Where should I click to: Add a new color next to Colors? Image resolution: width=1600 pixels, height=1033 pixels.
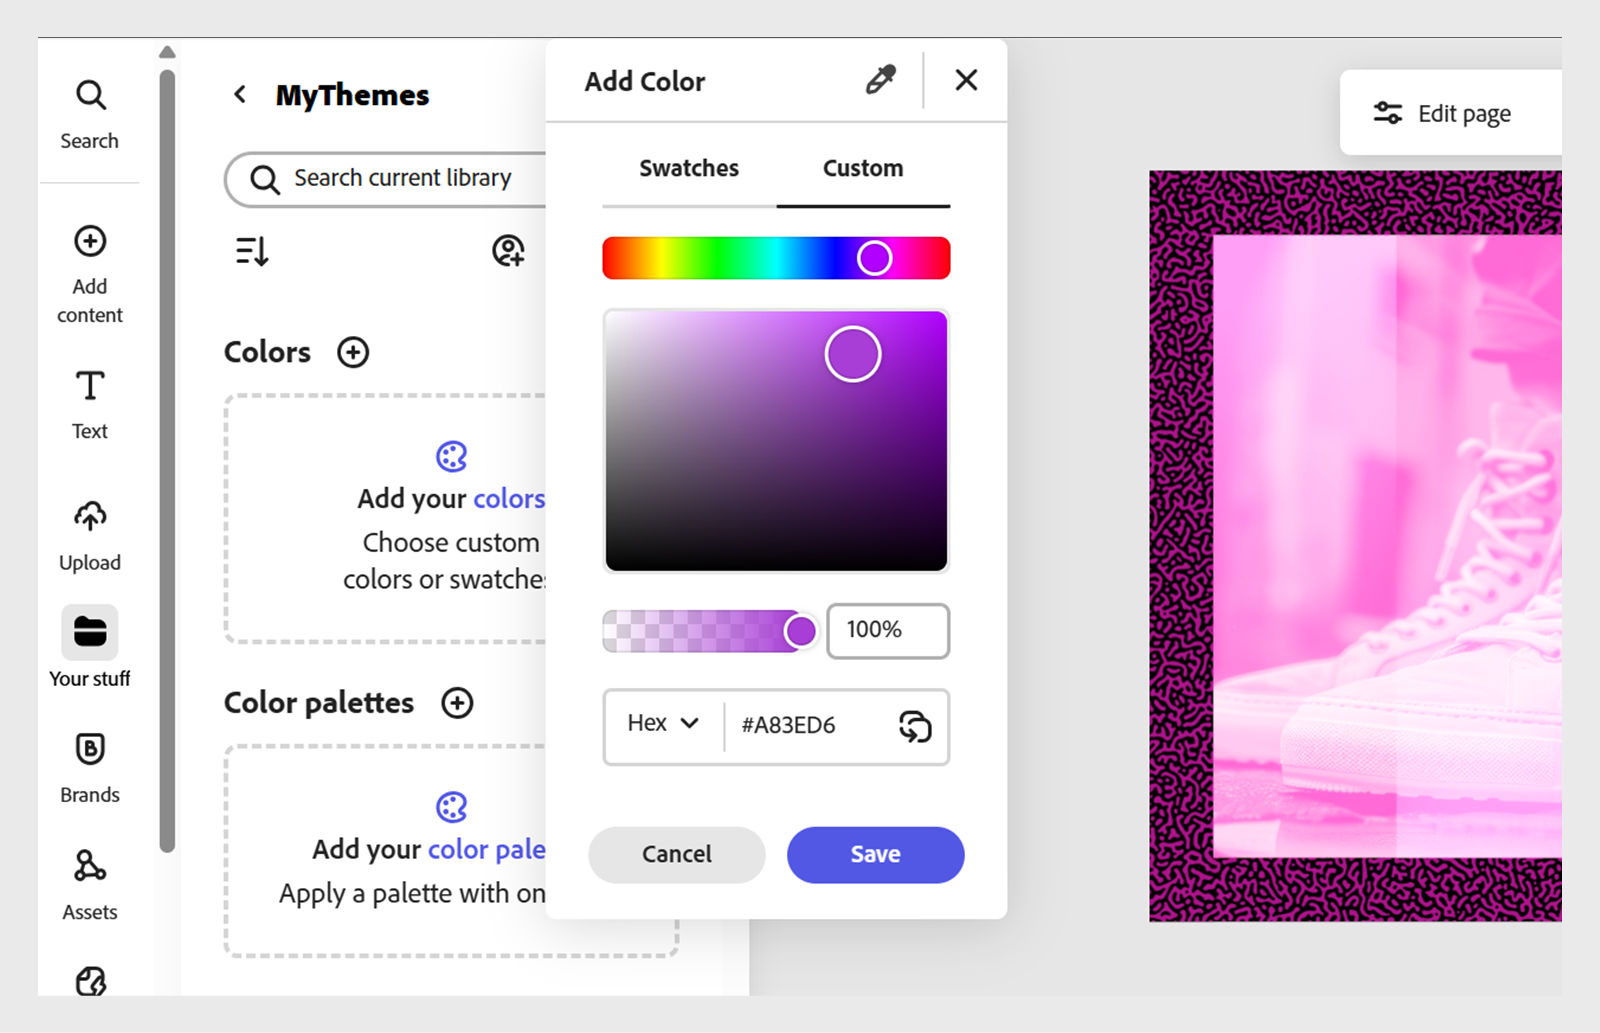coord(353,352)
